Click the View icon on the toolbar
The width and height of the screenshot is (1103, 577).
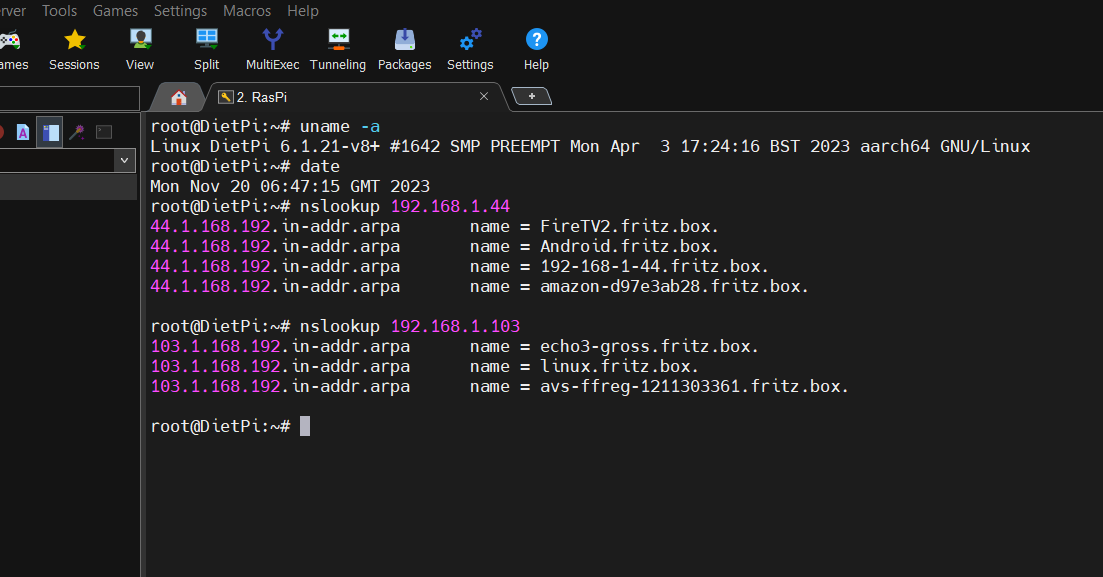(139, 45)
